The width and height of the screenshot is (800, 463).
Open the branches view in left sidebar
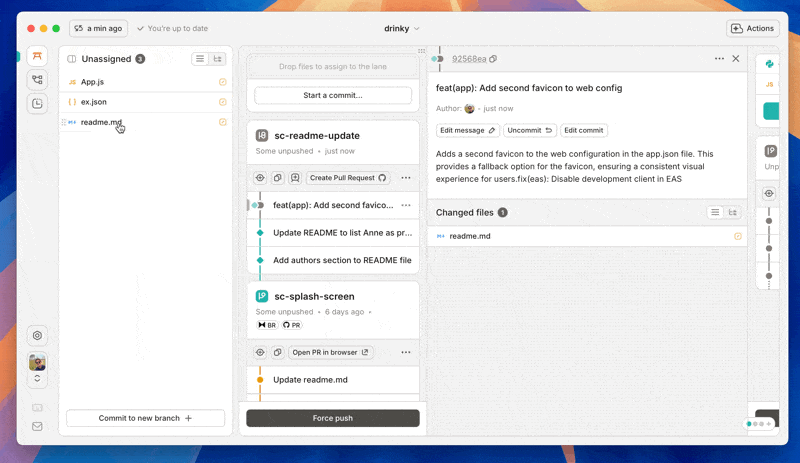point(37,80)
